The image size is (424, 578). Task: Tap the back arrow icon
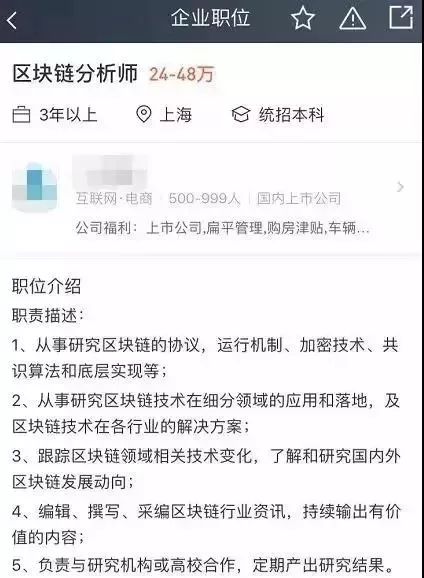[x=12, y=20]
